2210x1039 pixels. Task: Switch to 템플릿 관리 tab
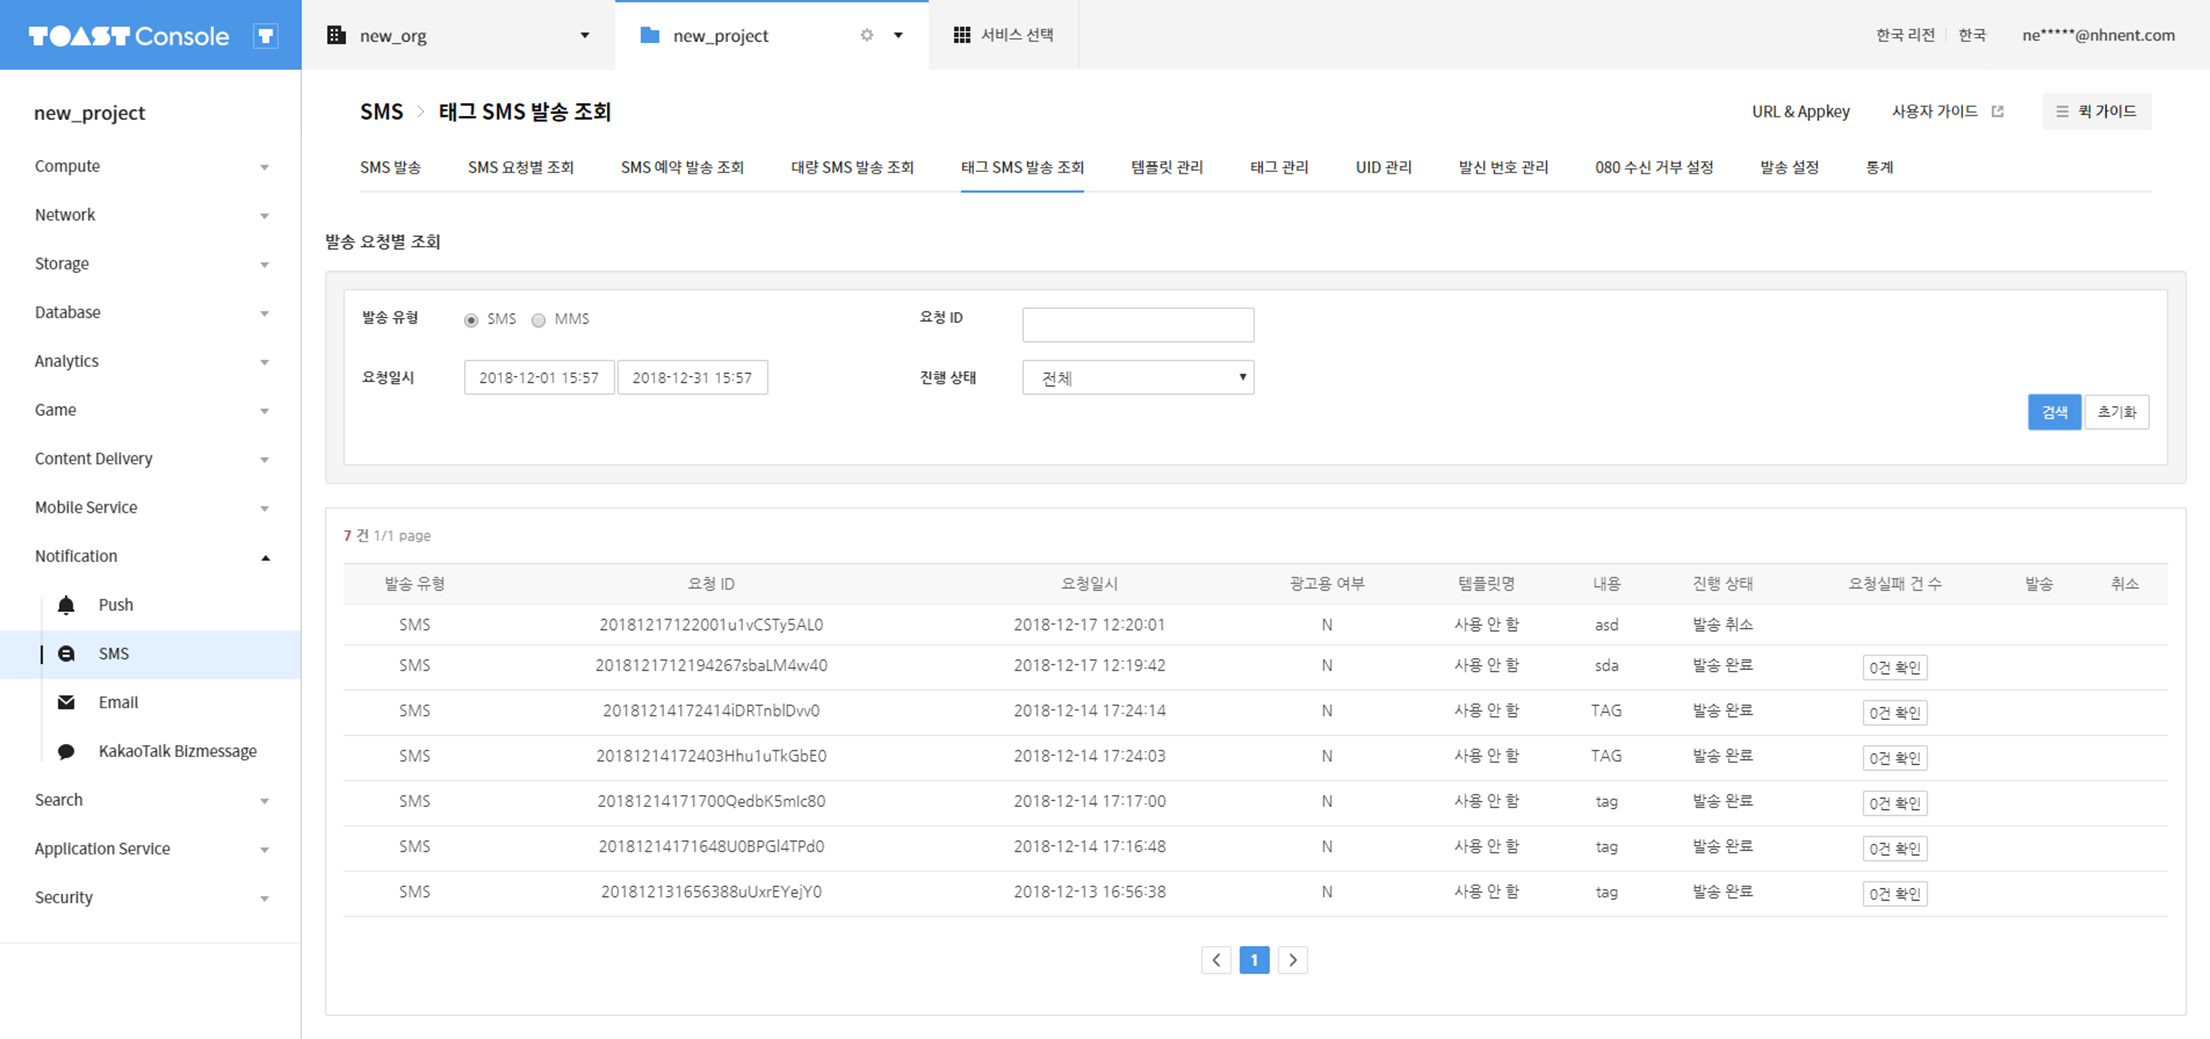point(1167,167)
